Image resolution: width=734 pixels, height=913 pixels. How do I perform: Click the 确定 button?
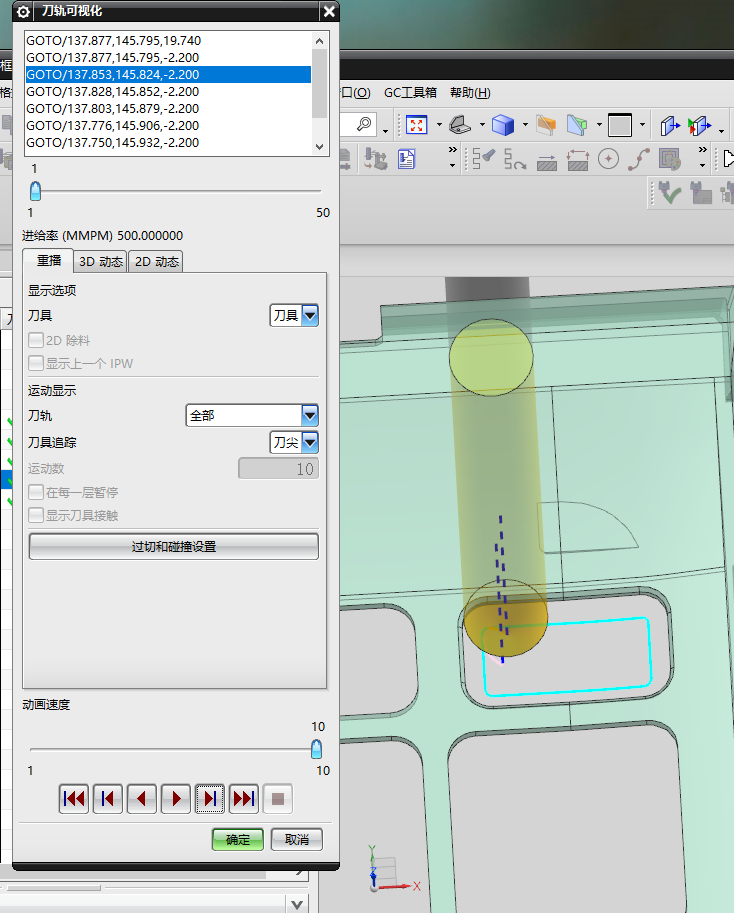pos(237,839)
